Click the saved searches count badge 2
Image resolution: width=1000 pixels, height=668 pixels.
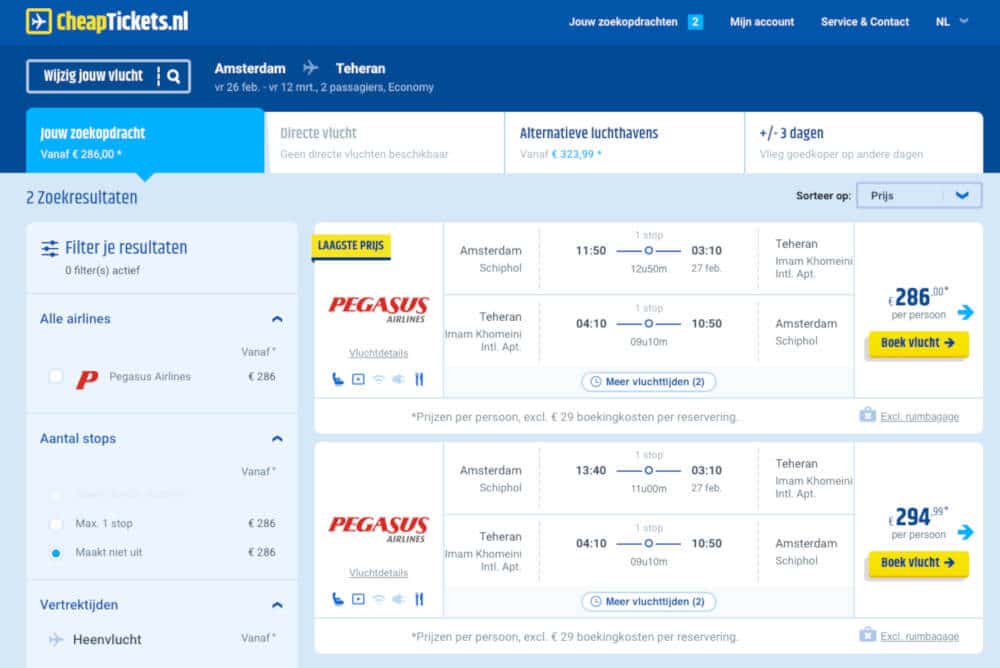click(695, 22)
